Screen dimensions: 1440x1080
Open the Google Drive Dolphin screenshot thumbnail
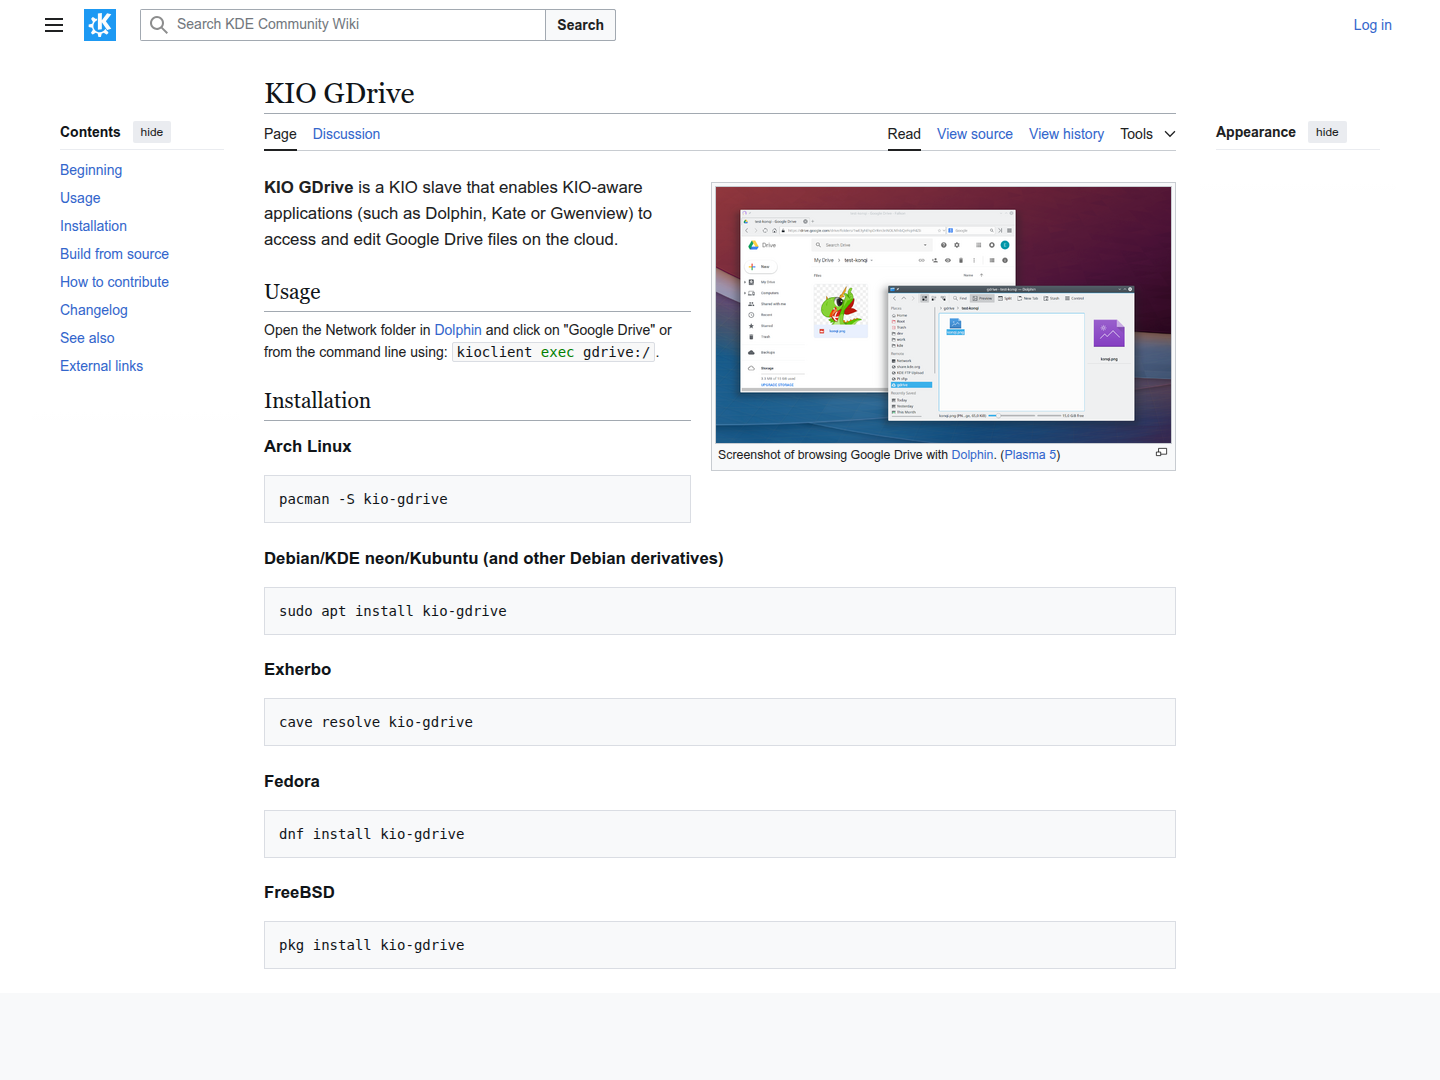point(943,315)
